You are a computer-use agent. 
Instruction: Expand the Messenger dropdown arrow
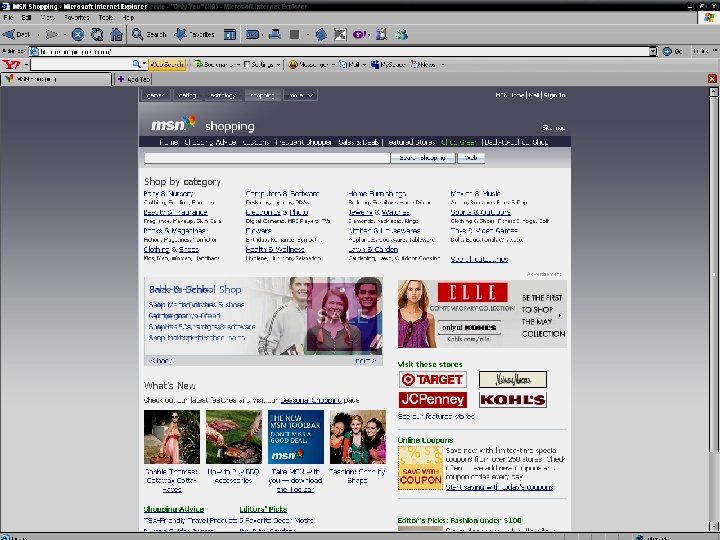(x=333, y=65)
